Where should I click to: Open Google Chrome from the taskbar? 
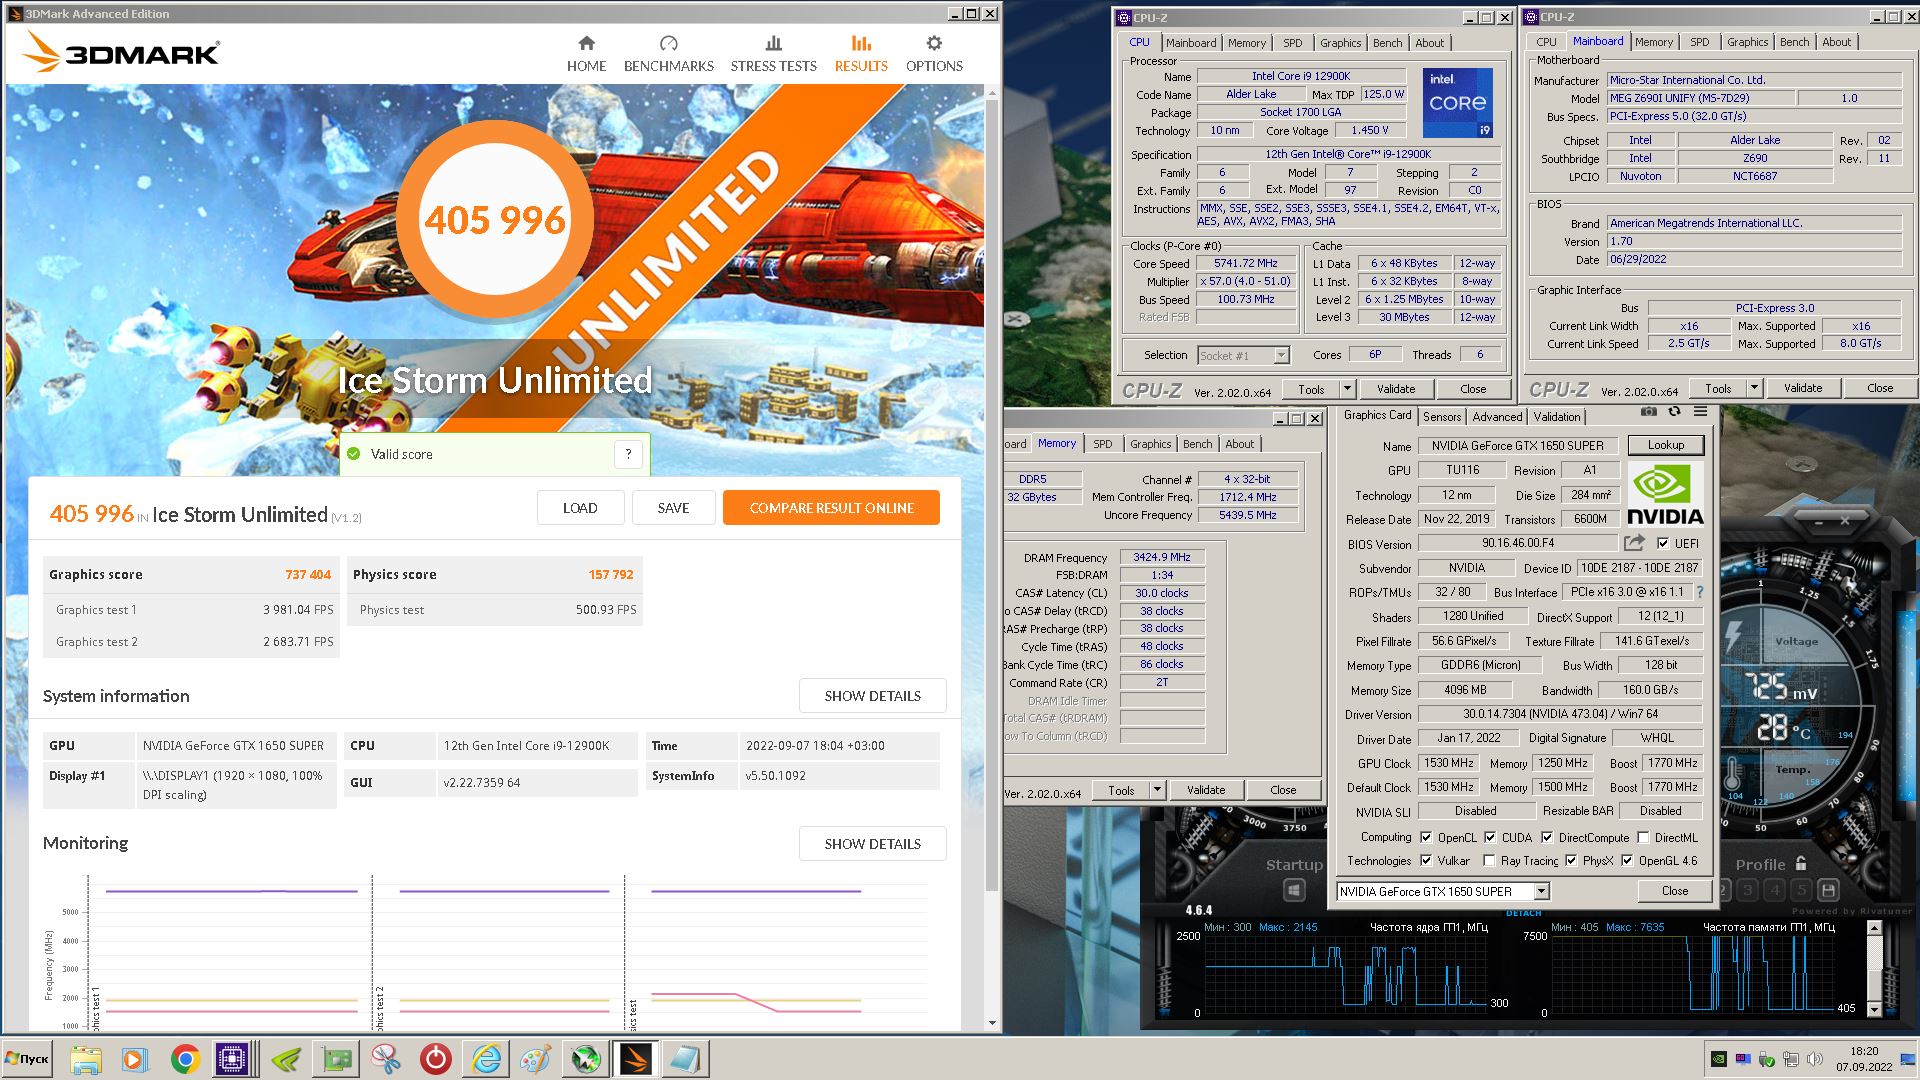[x=185, y=1059]
